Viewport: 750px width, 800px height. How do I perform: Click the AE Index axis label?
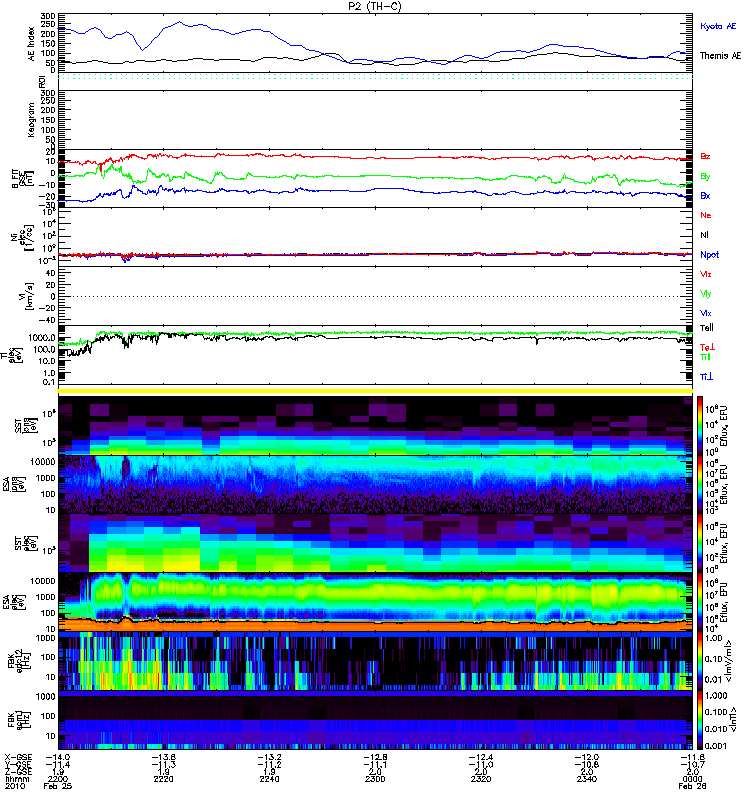tap(31, 44)
